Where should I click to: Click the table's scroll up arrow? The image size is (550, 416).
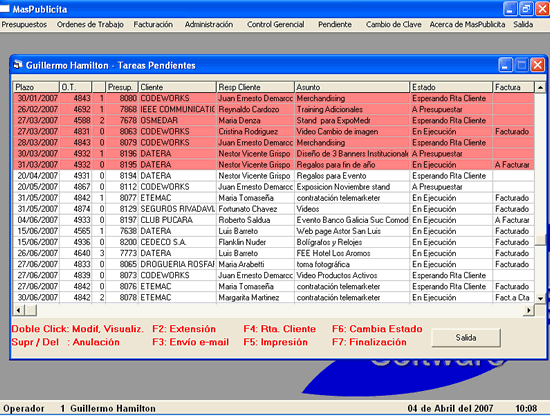click(x=540, y=87)
